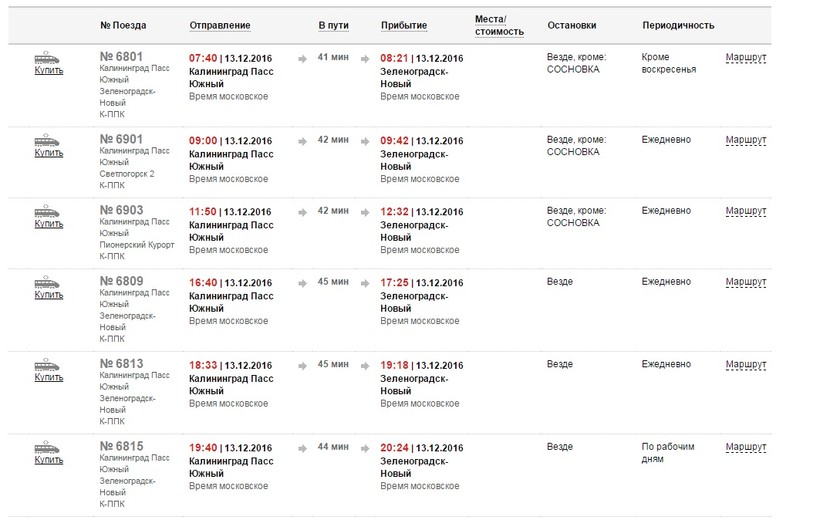Click the Прибытие column header

(x=404, y=25)
